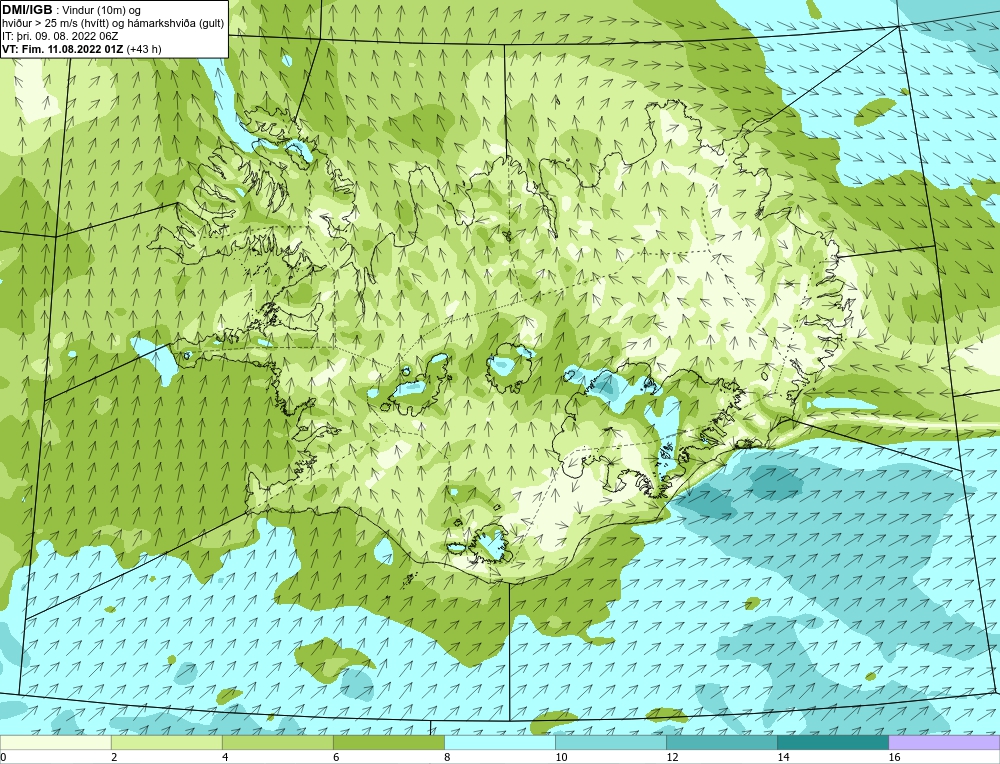Click the 8–10 m/s pale cyan swatch

coord(499,742)
